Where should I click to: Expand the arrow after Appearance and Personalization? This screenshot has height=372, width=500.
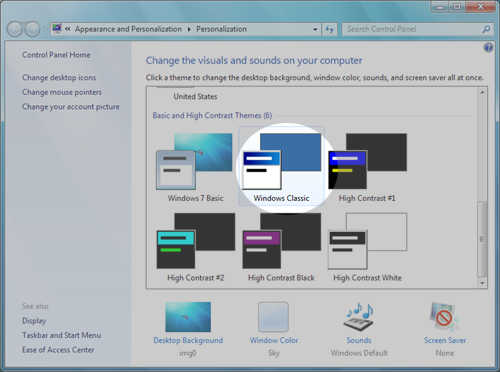189,29
